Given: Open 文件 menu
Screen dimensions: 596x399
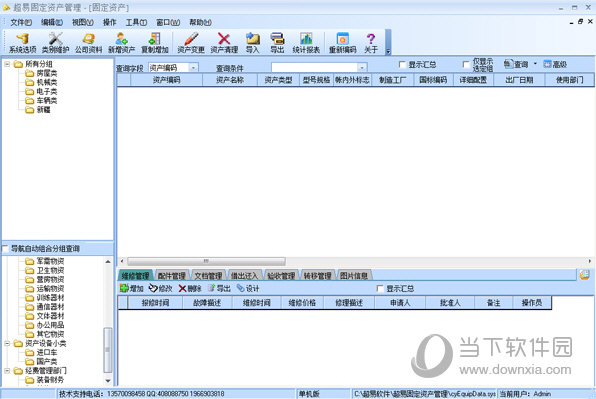Looking at the screenshot, I should [x=21, y=23].
